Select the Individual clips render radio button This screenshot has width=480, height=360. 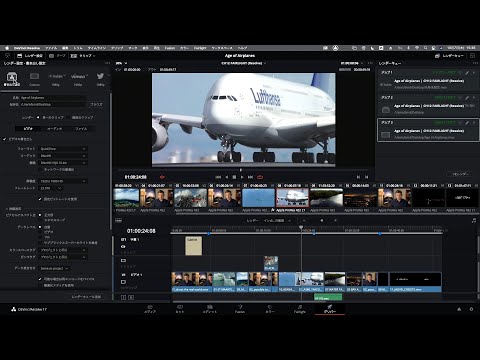point(68,117)
